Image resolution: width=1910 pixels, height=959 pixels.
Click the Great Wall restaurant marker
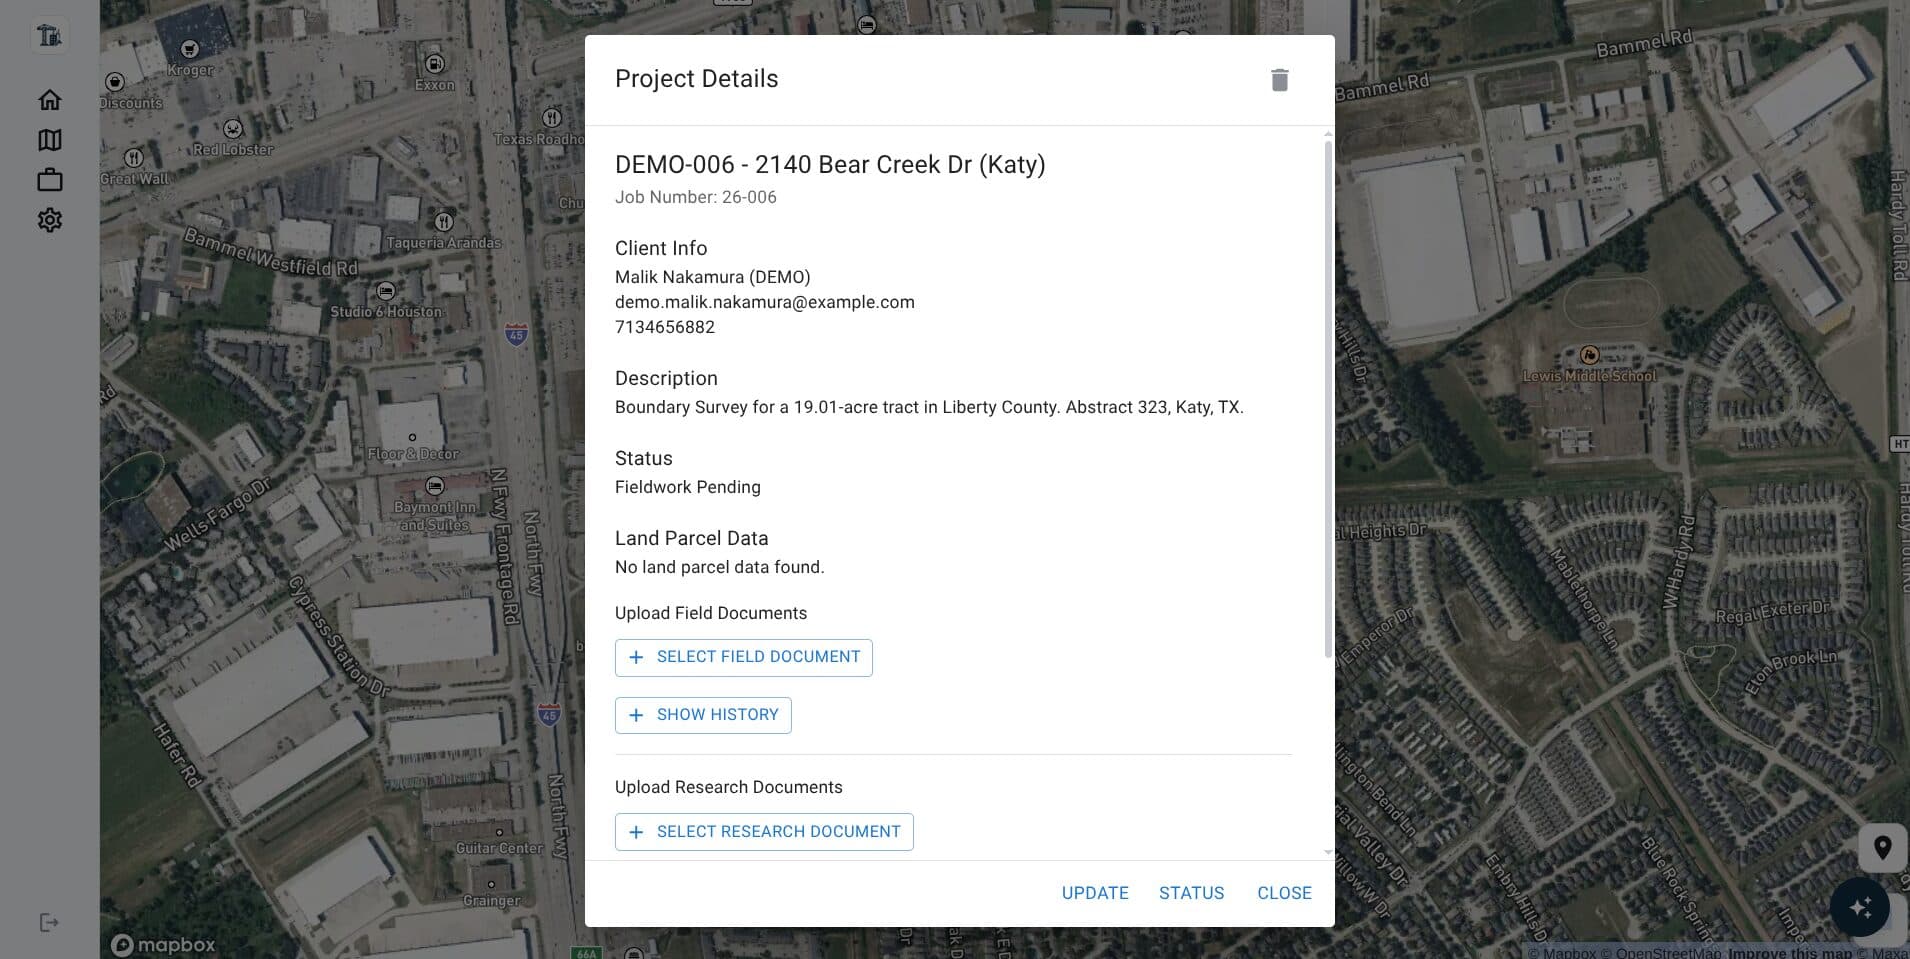134,158
